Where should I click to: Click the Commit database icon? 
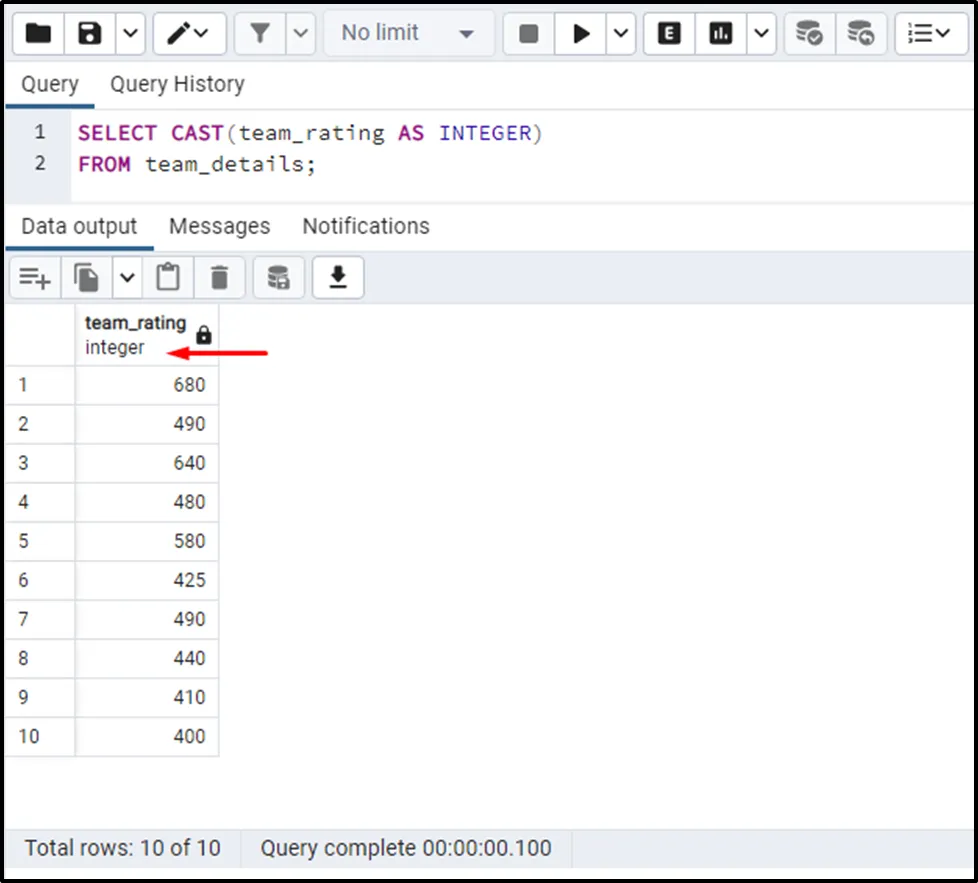(x=808, y=33)
